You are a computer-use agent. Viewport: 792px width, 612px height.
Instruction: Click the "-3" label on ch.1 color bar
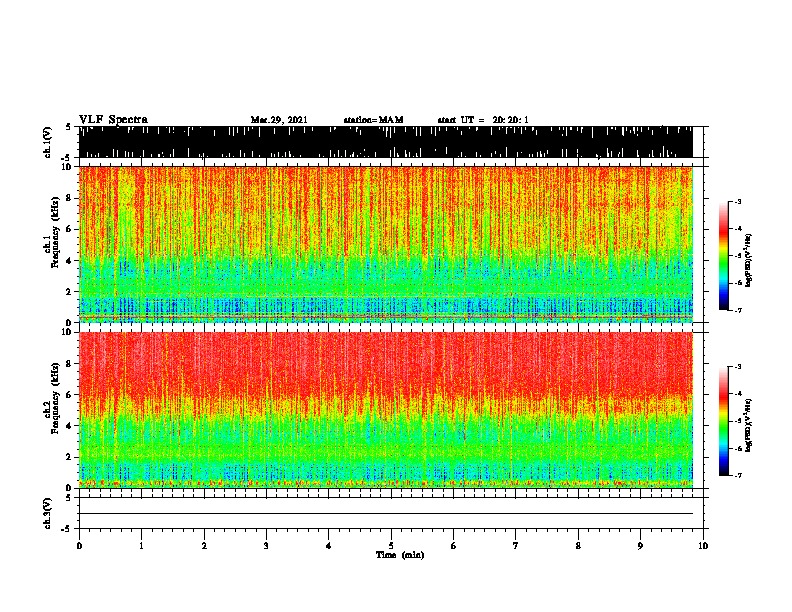coord(737,202)
